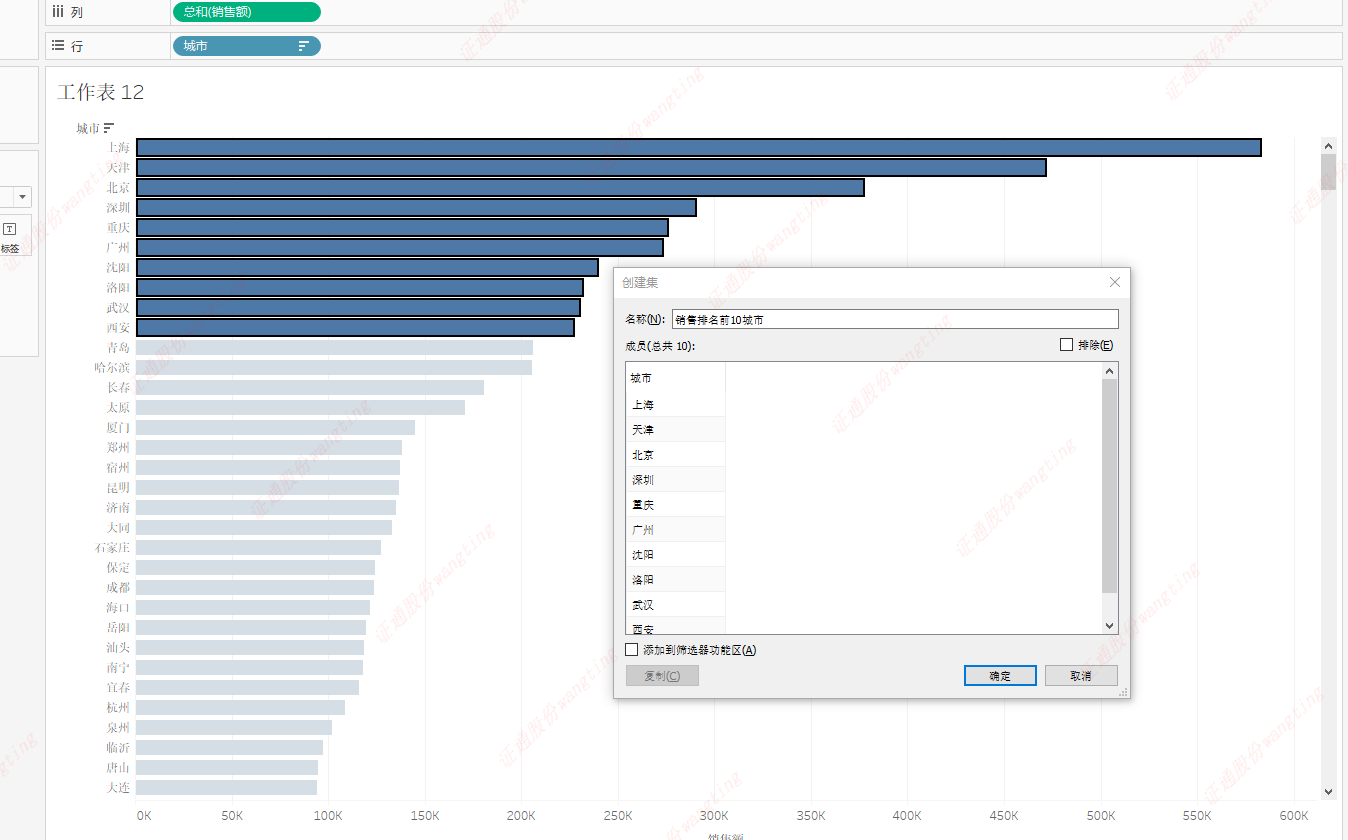This screenshot has width=1348, height=840.
Task: Enable the 排除 exclude checkbox
Action: pos(1066,345)
